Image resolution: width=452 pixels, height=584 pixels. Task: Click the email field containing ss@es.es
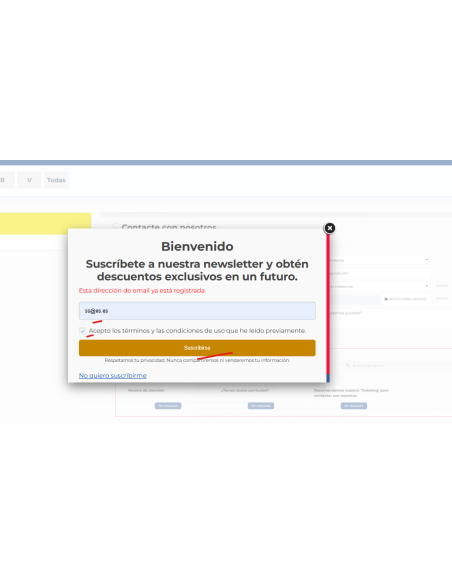click(197, 311)
